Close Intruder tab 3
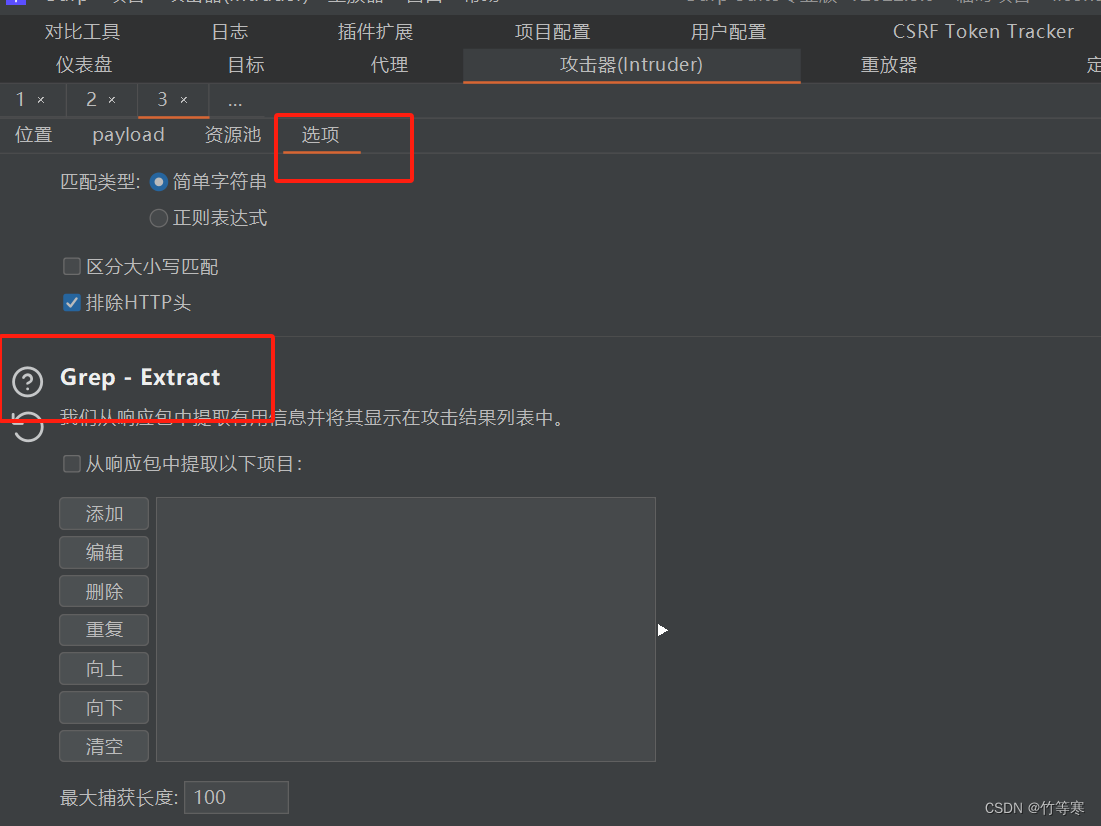 (184, 100)
